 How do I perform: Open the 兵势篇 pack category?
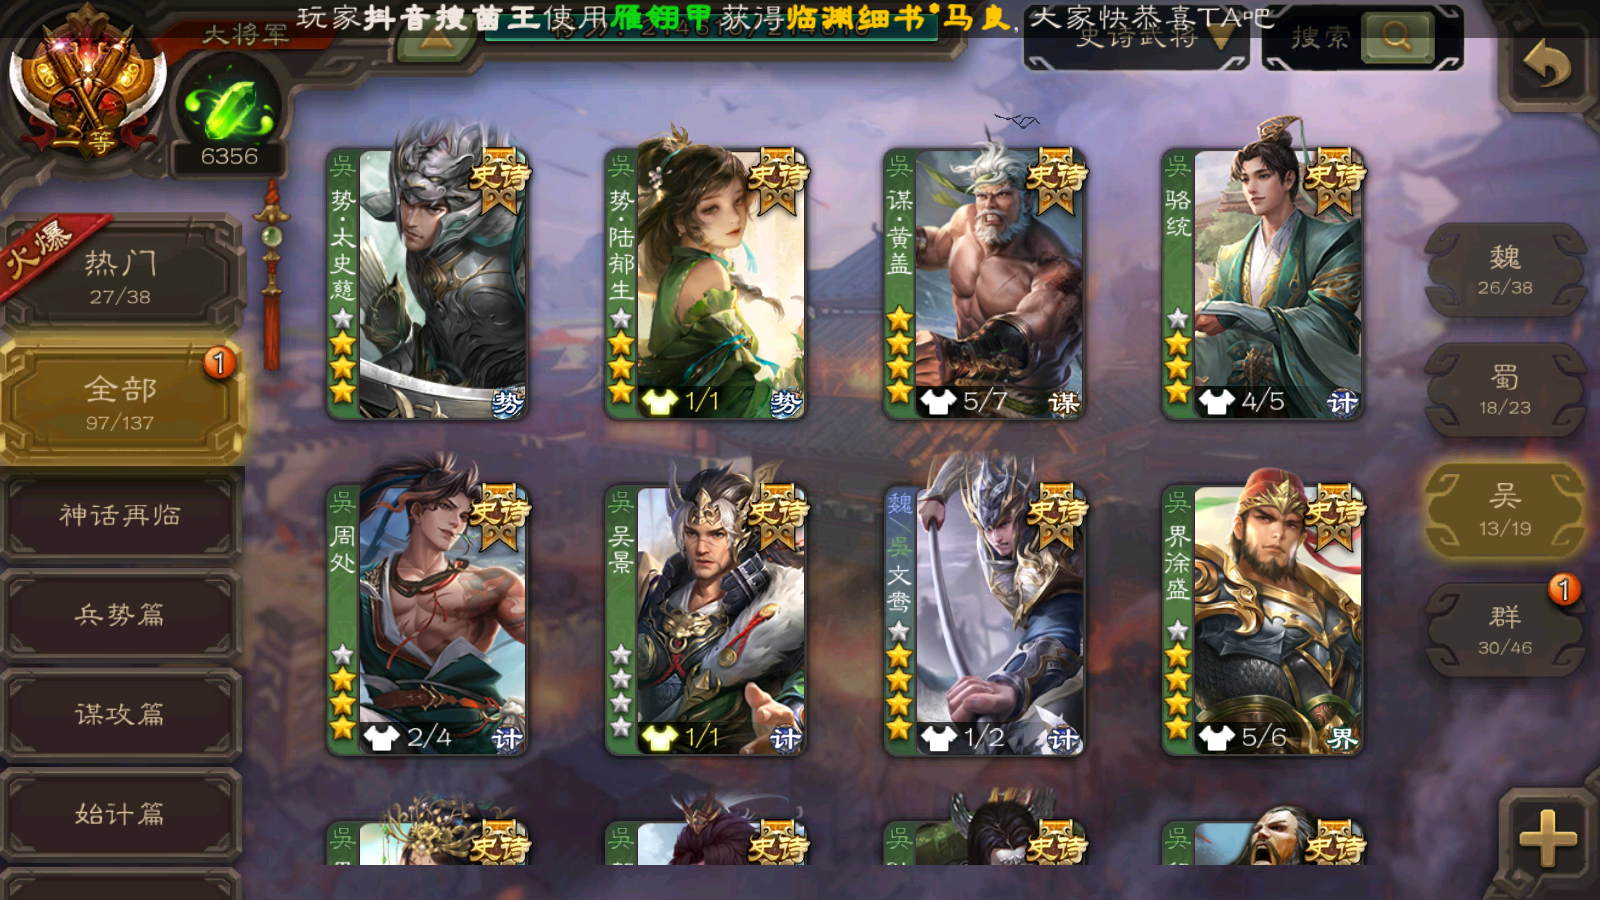coord(120,615)
